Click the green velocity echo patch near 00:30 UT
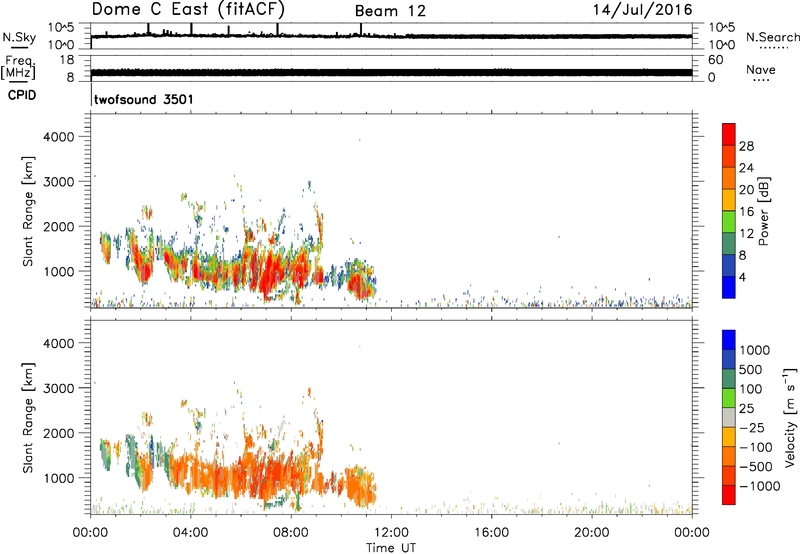 pyautogui.click(x=106, y=454)
